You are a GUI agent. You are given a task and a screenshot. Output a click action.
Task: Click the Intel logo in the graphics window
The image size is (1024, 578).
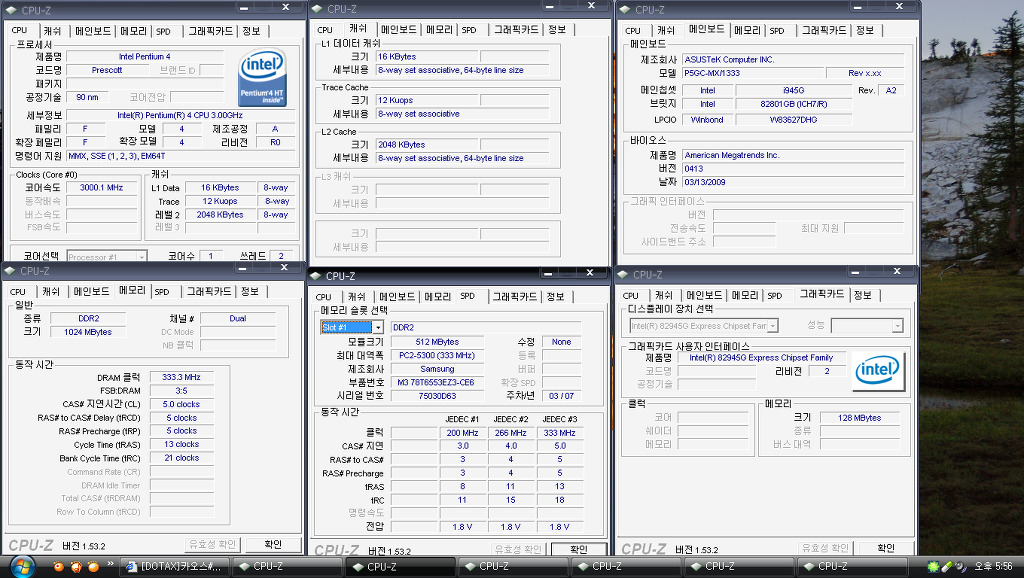tap(878, 371)
